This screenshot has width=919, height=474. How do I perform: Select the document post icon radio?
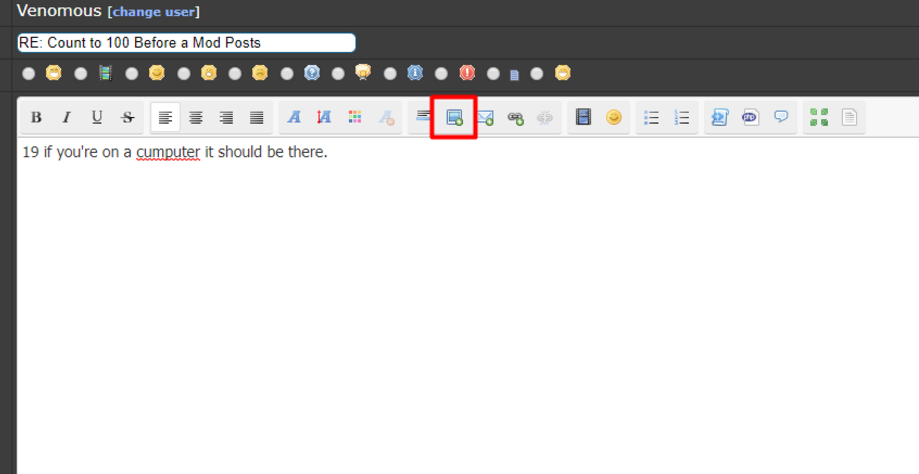click(x=493, y=73)
